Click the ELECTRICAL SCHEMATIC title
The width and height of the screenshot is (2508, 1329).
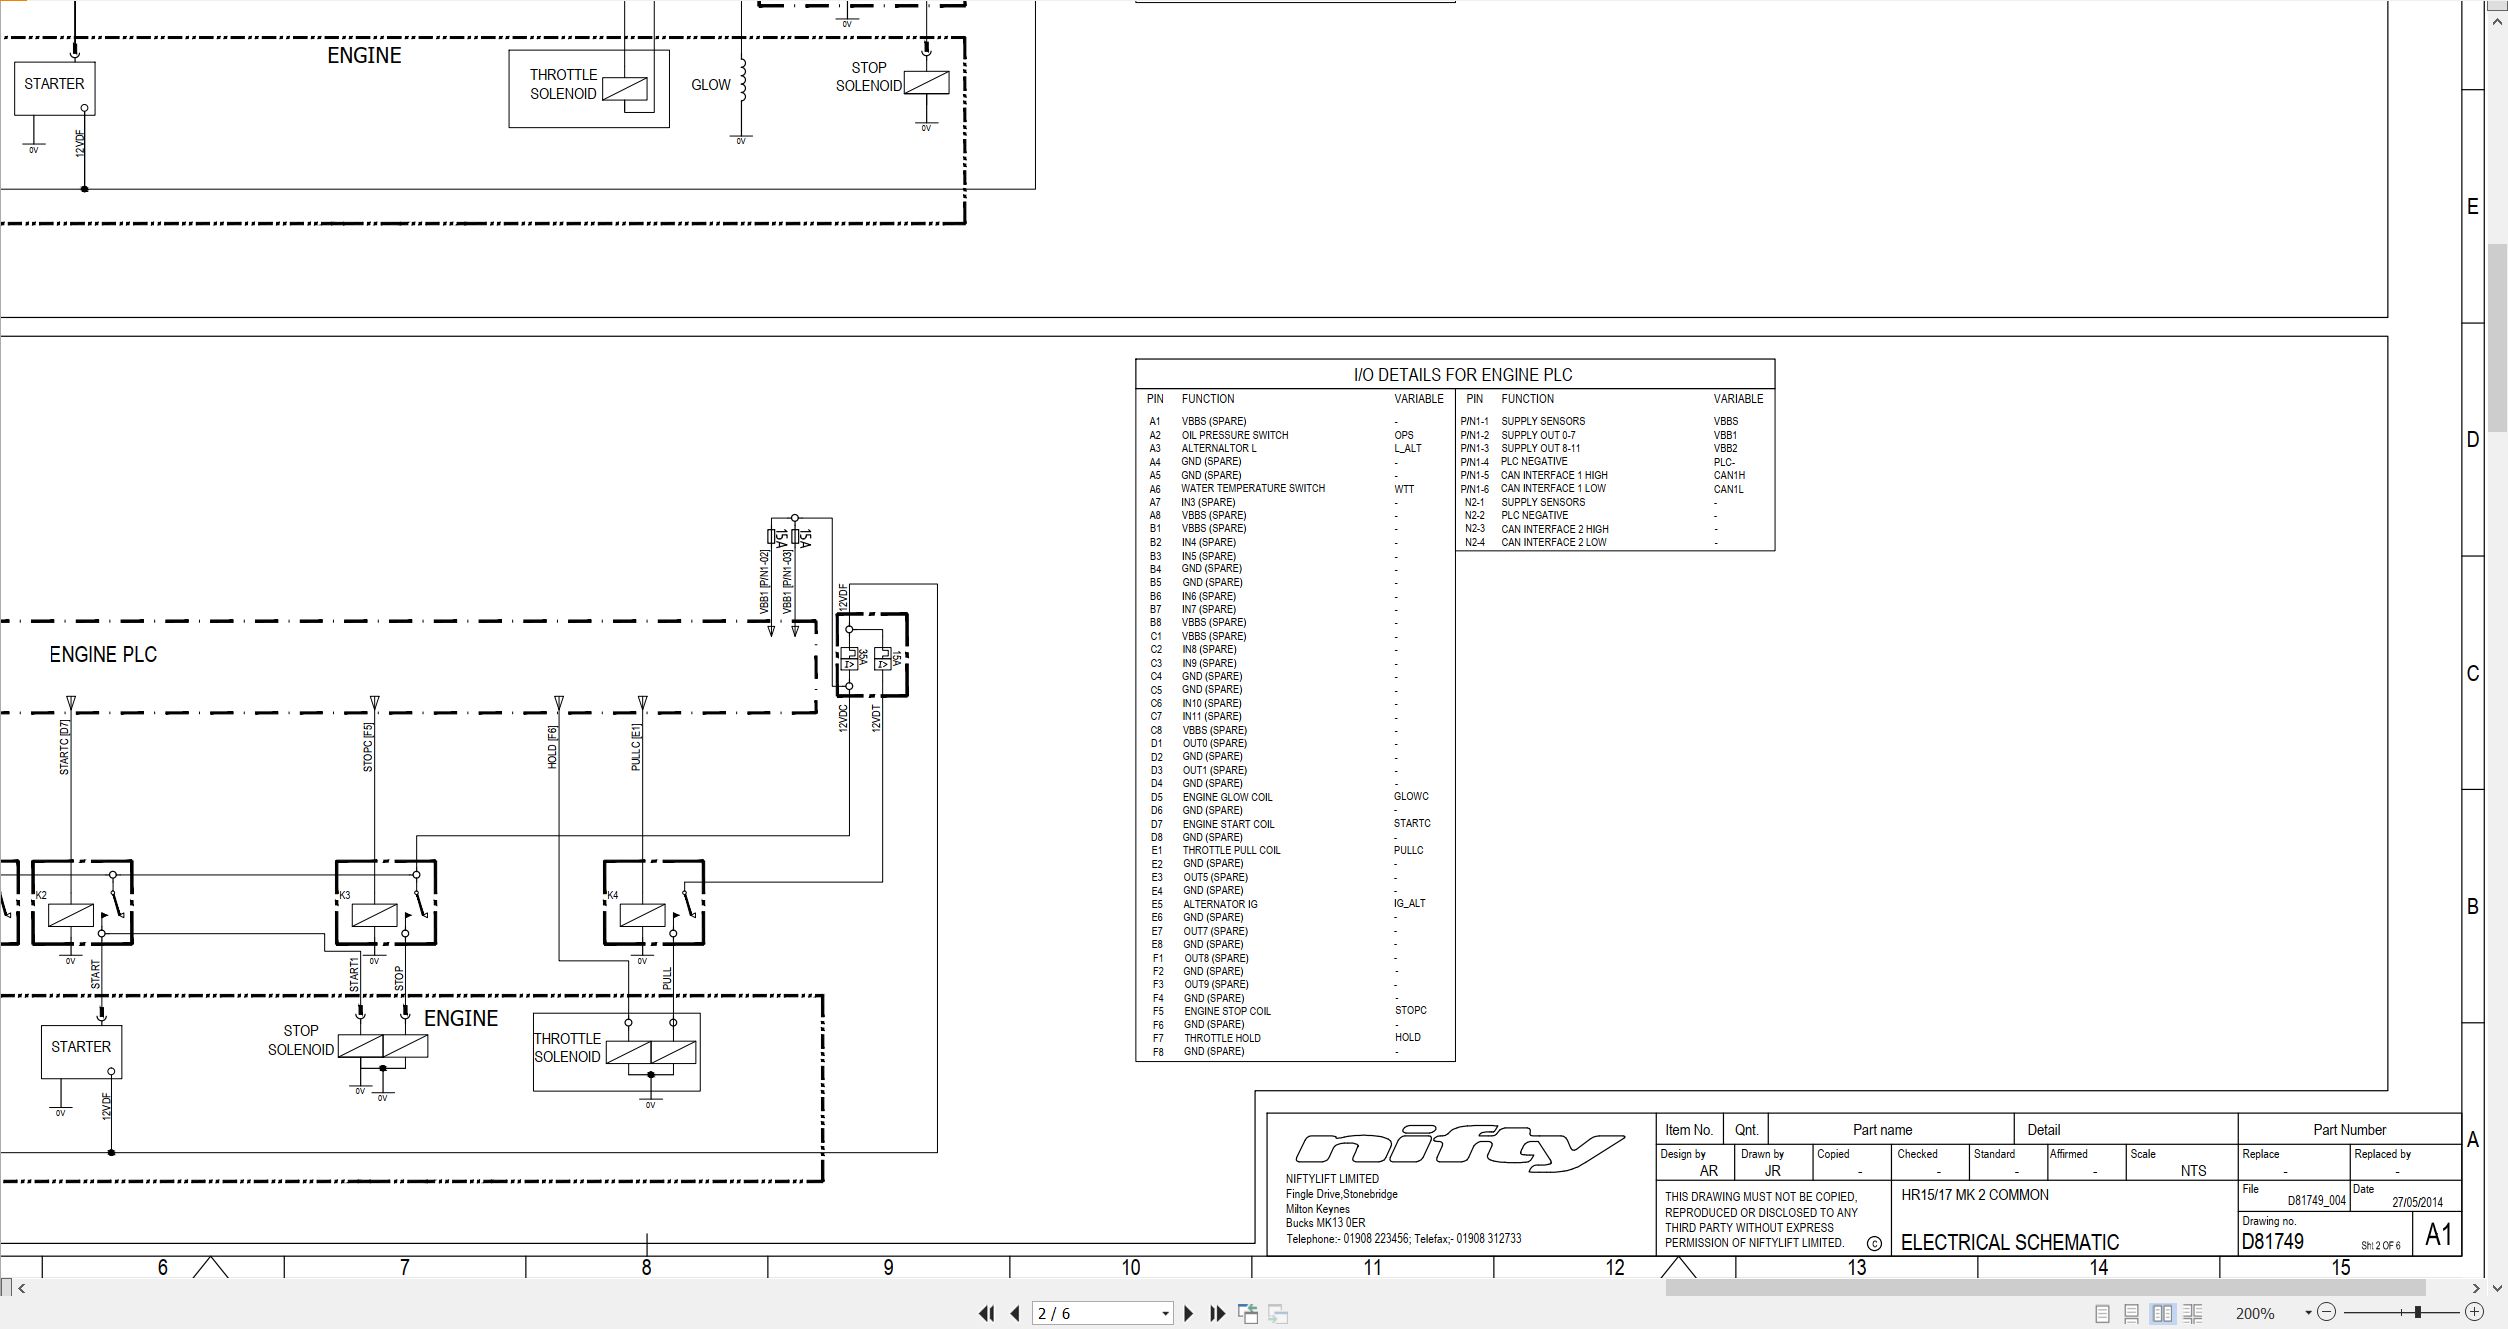[2010, 1243]
